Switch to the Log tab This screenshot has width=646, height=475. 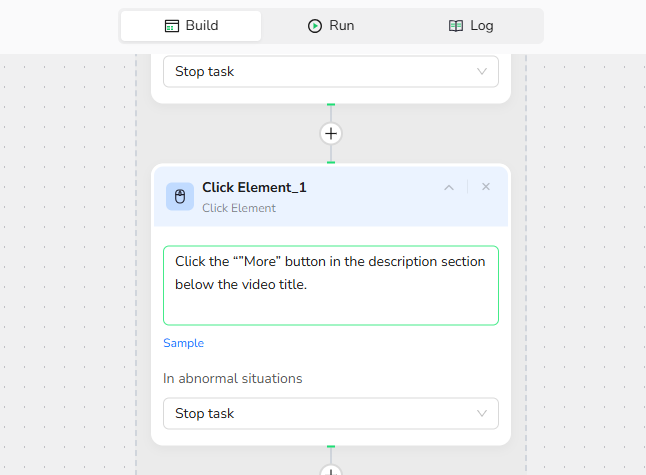[x=471, y=26]
